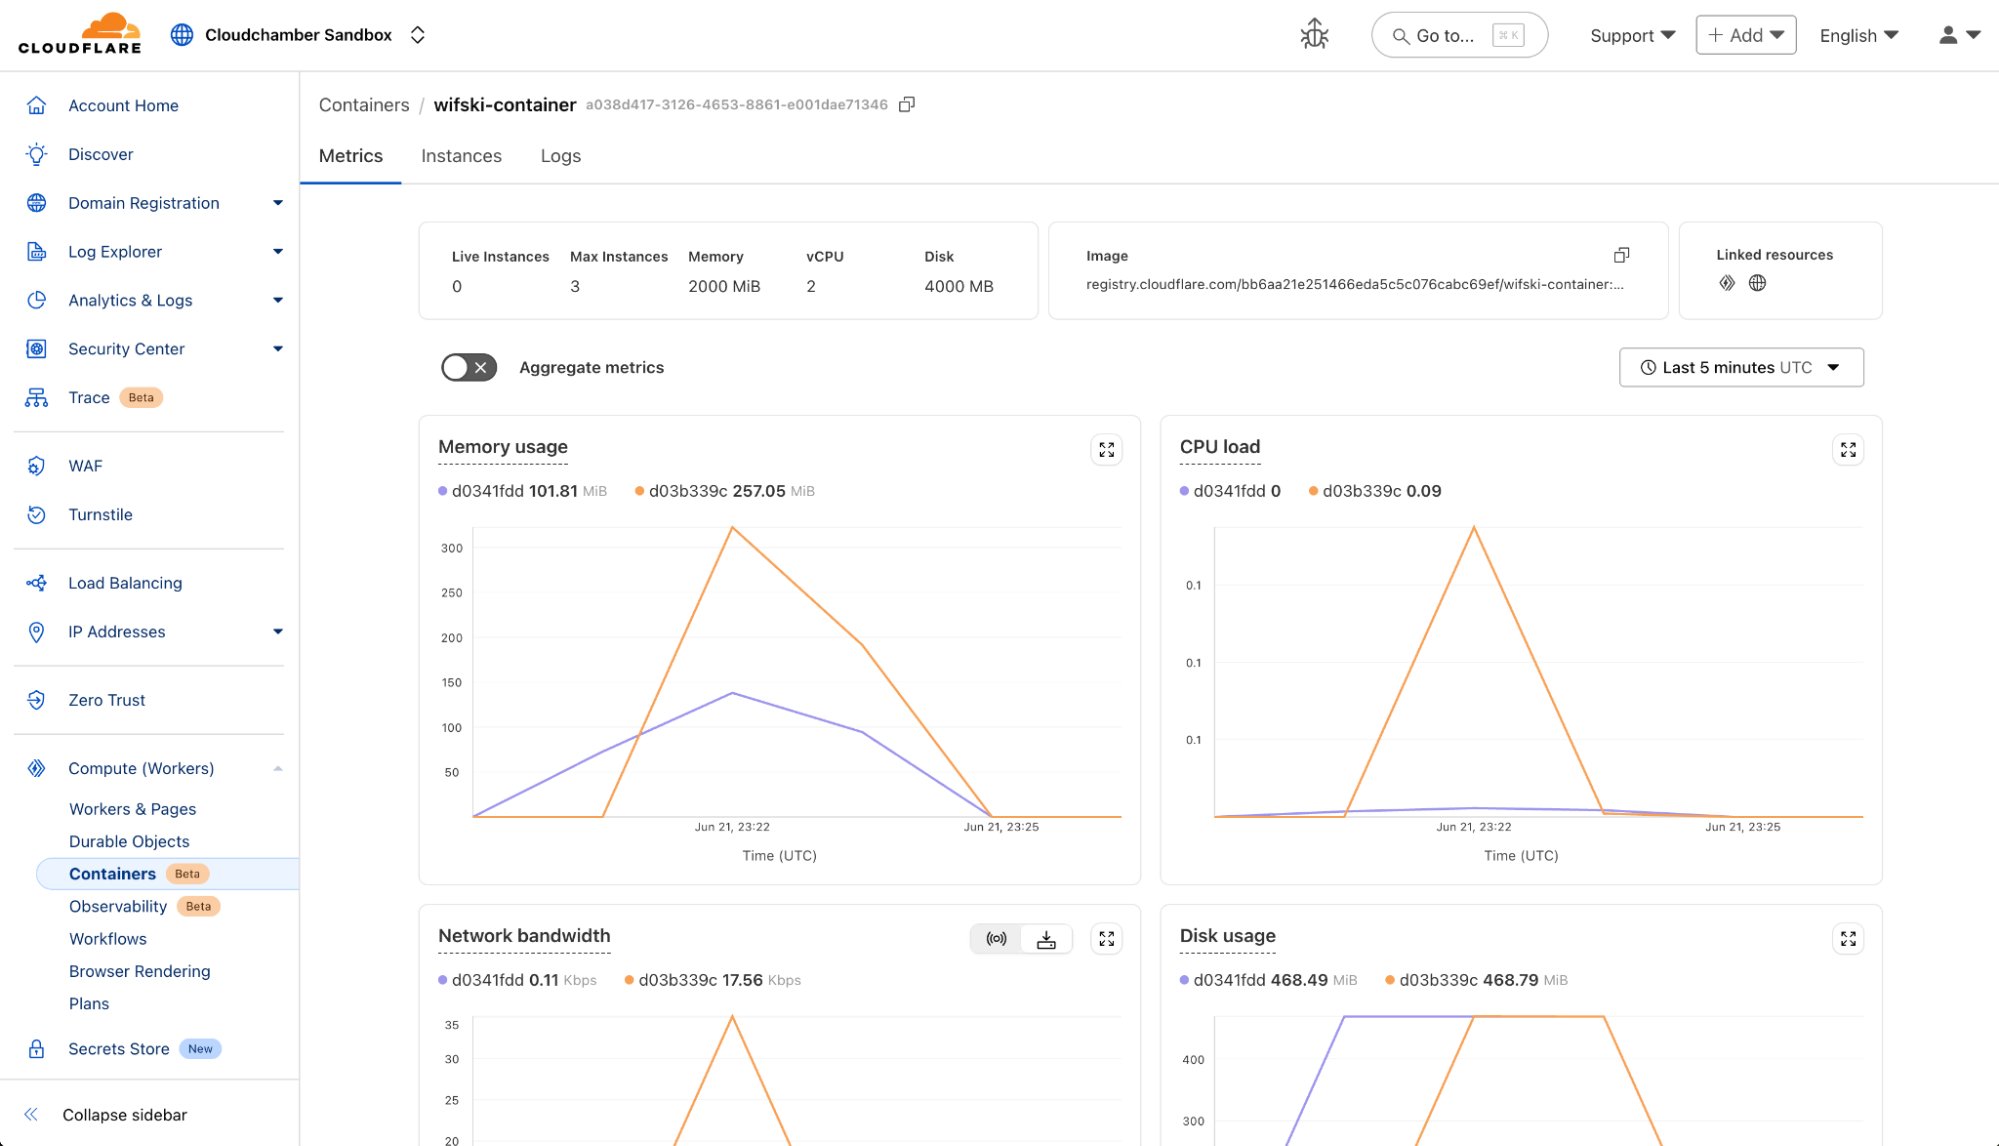Screen dimensions: 1999x1146
Task: Open the language selector showing English
Action: (1856, 34)
